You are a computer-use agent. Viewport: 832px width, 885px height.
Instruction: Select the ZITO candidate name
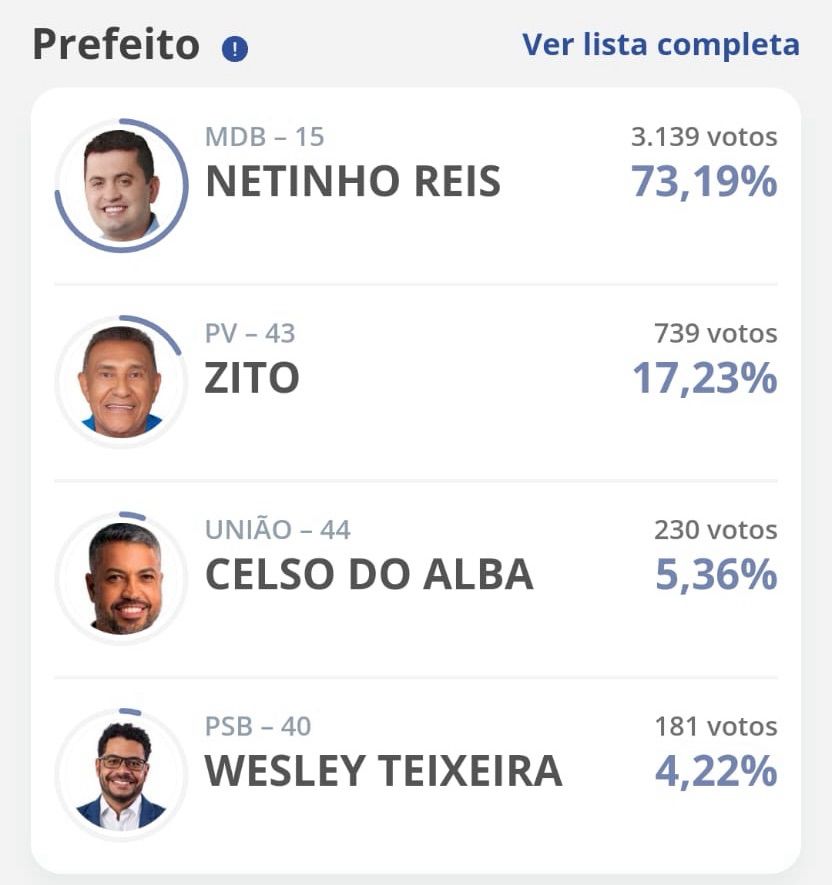coord(252,378)
